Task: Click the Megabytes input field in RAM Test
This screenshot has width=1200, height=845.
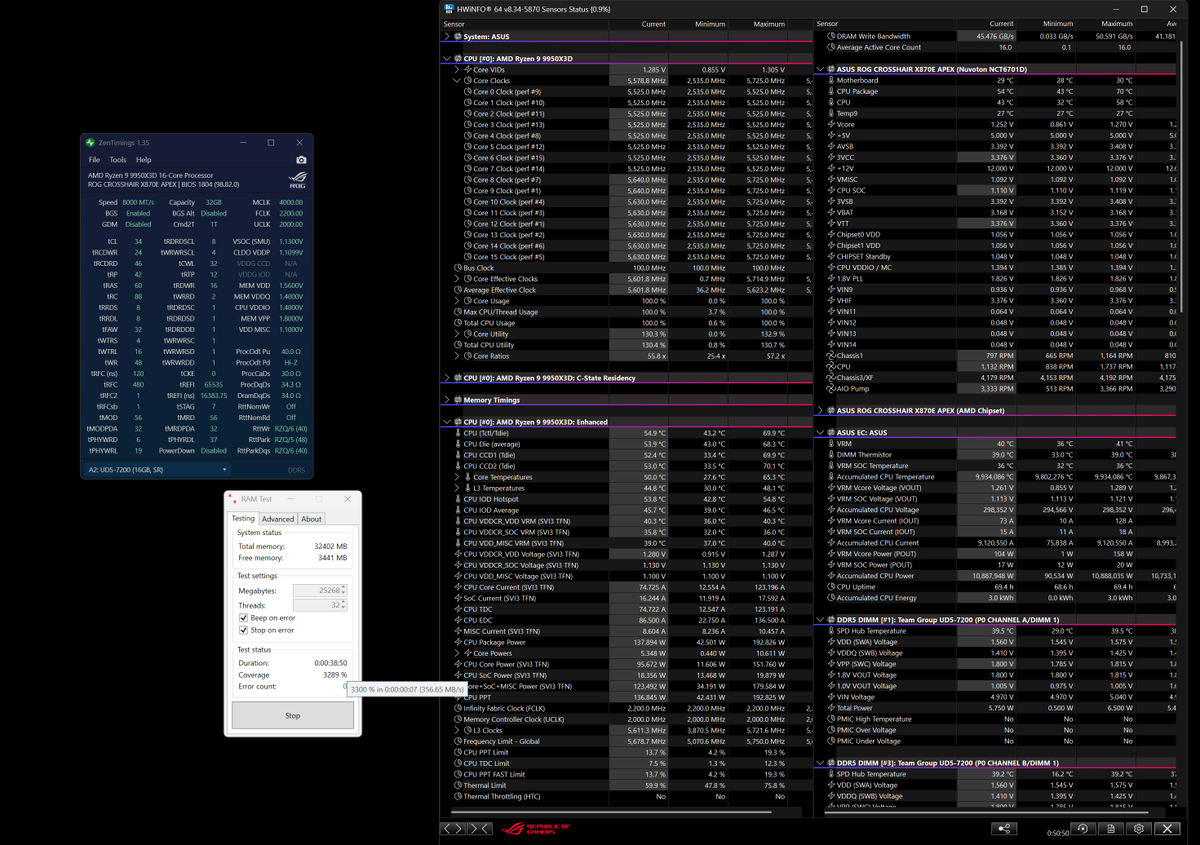Action: [x=319, y=591]
